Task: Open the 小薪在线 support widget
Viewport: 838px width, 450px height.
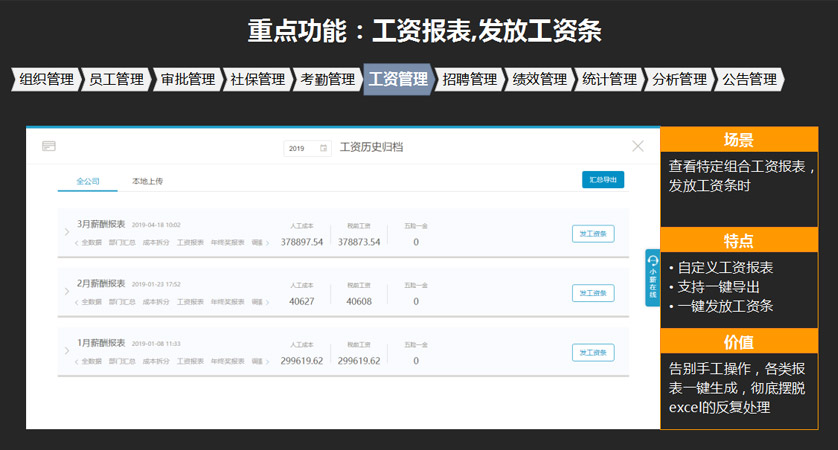Action: 652,277
